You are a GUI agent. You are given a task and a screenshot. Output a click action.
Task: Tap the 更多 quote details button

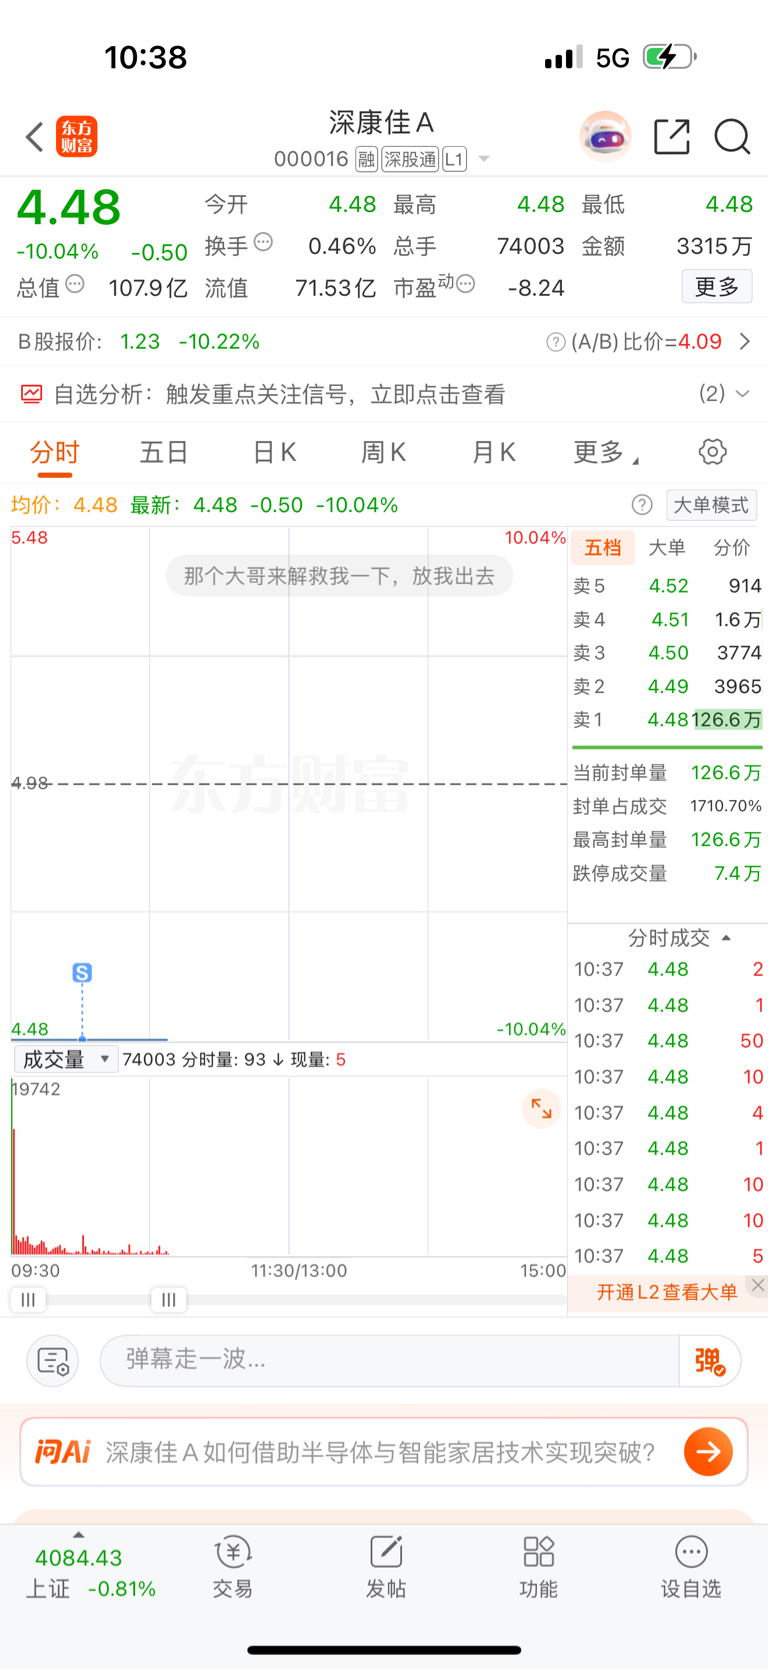click(x=717, y=287)
